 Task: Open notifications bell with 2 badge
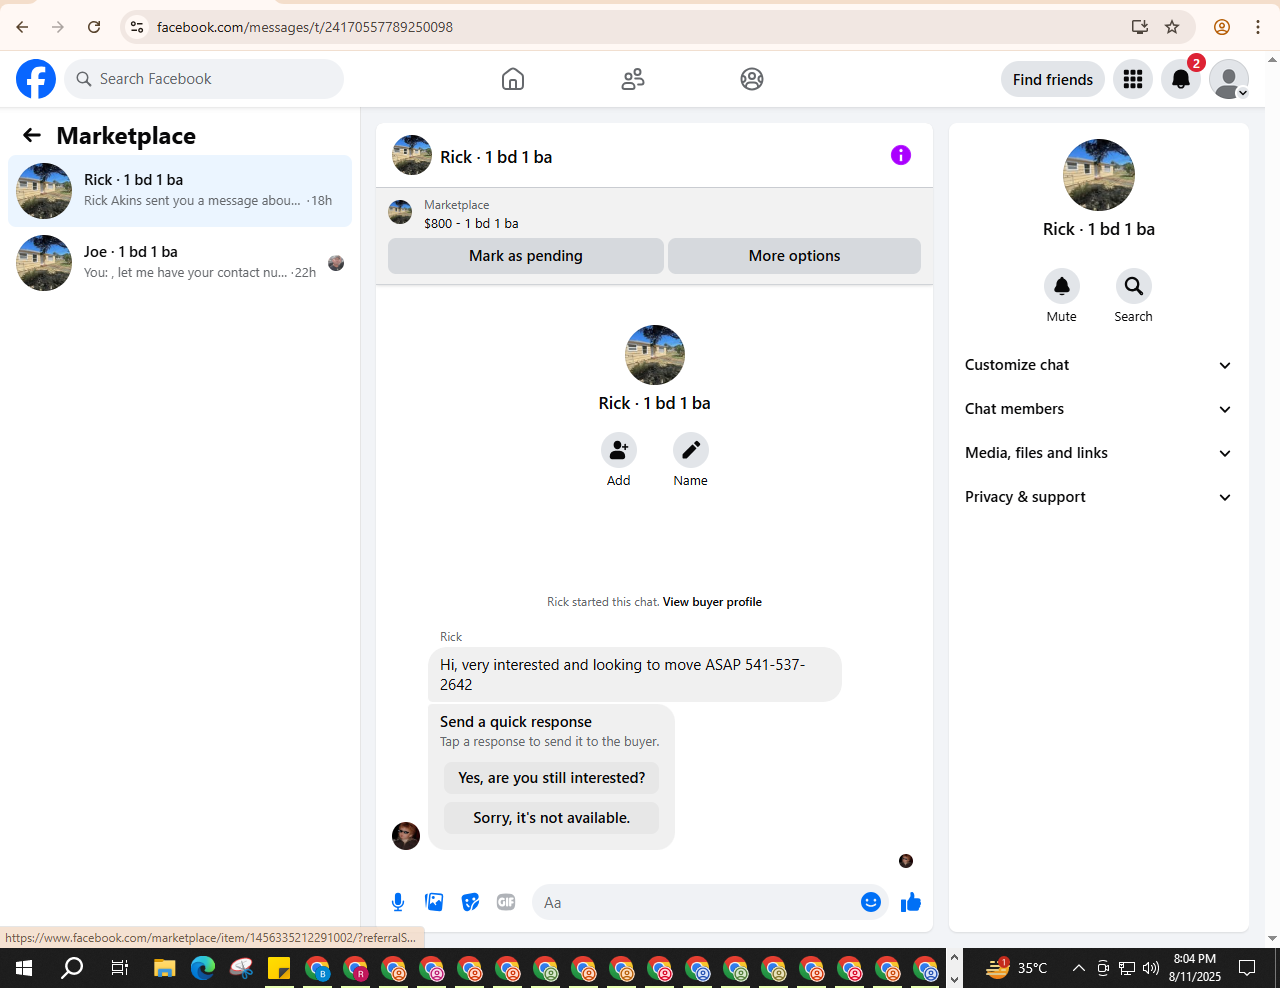(x=1181, y=79)
